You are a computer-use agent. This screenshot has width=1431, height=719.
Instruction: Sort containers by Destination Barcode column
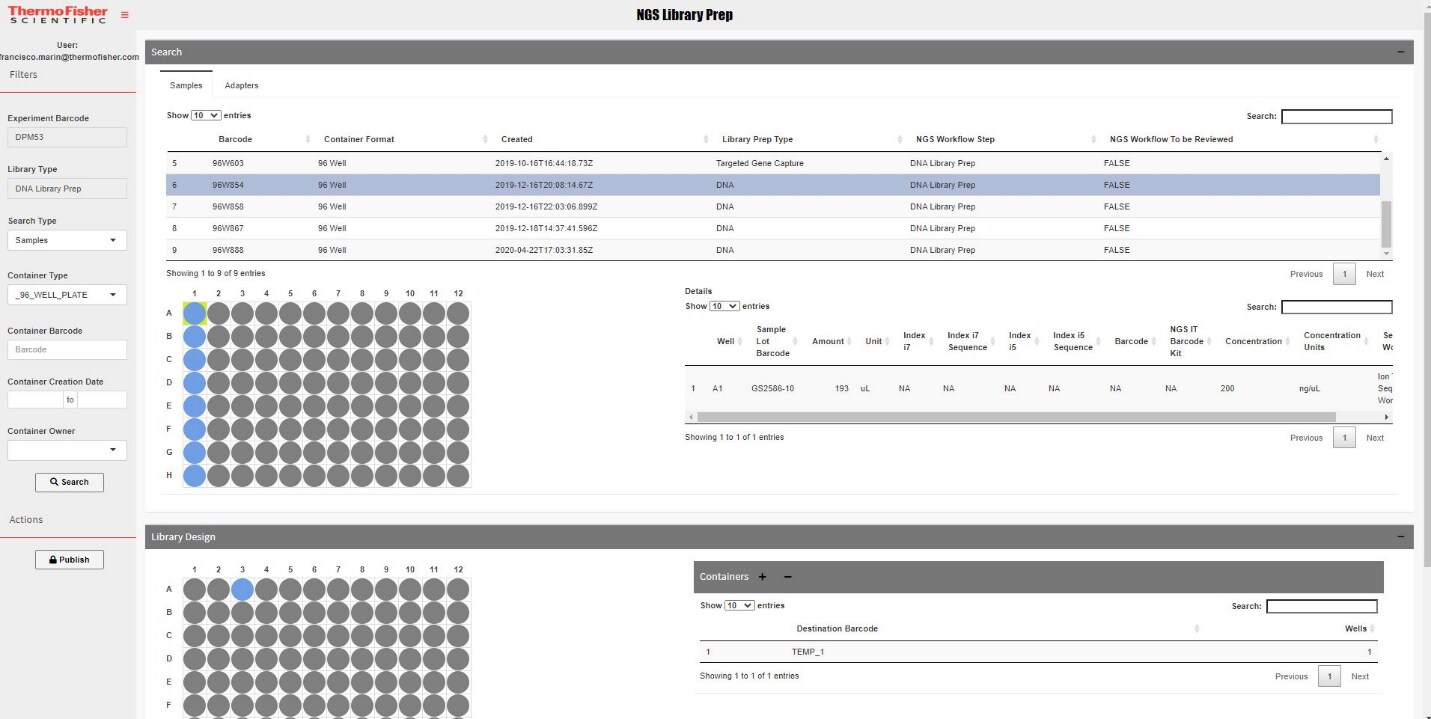(836, 629)
